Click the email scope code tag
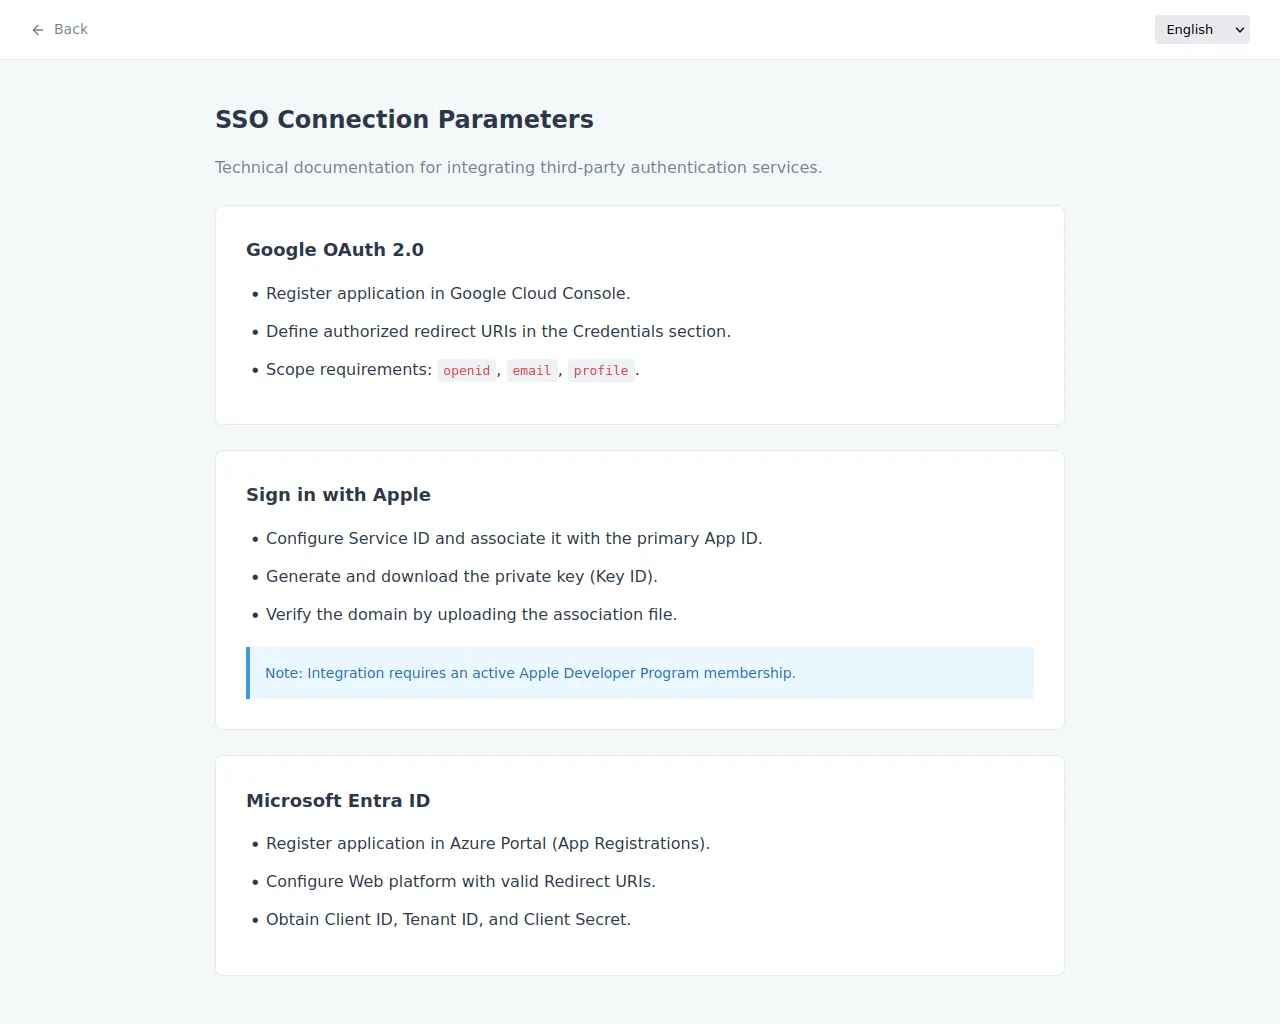 click(532, 371)
